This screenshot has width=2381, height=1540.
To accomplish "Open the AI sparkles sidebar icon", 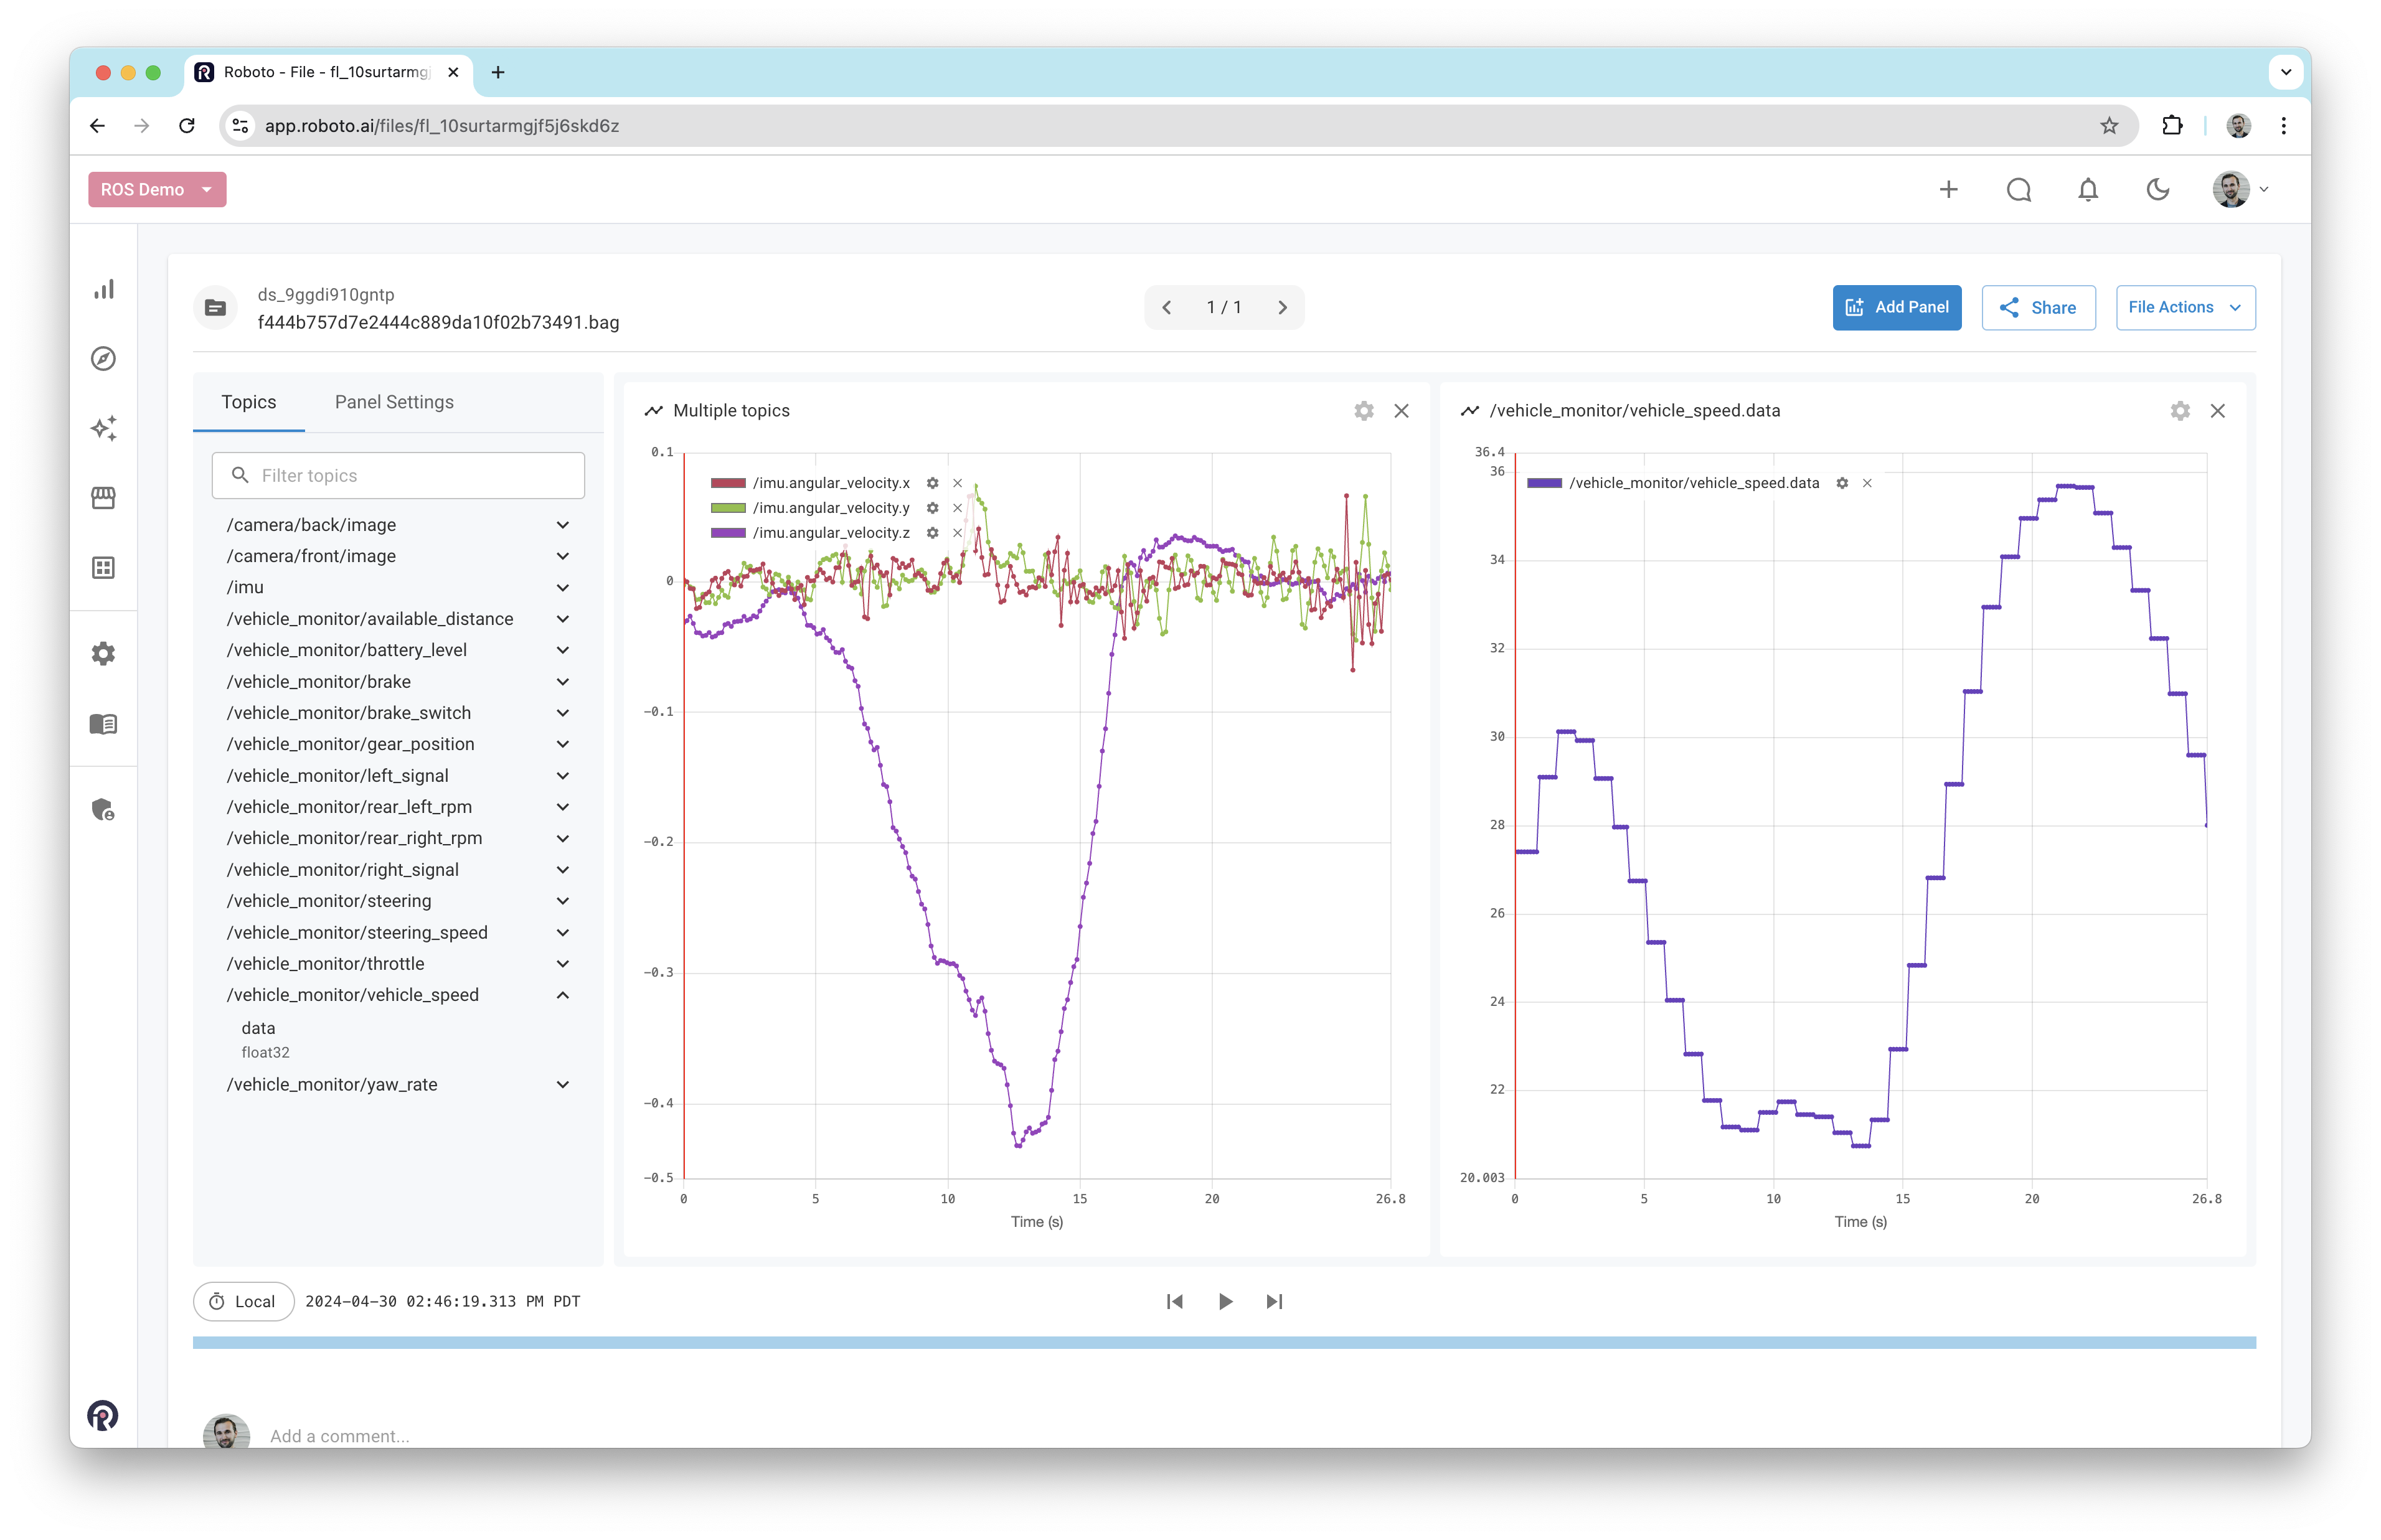I will tap(104, 428).
